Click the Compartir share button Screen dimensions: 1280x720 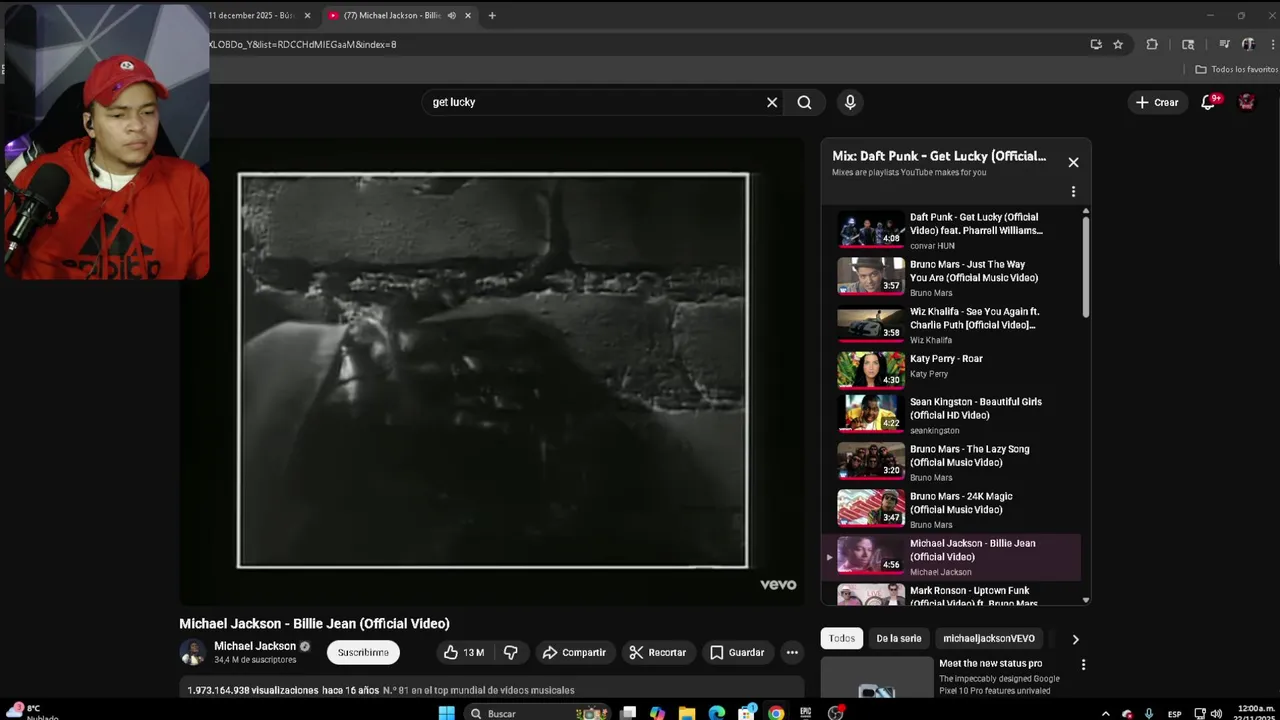574,652
